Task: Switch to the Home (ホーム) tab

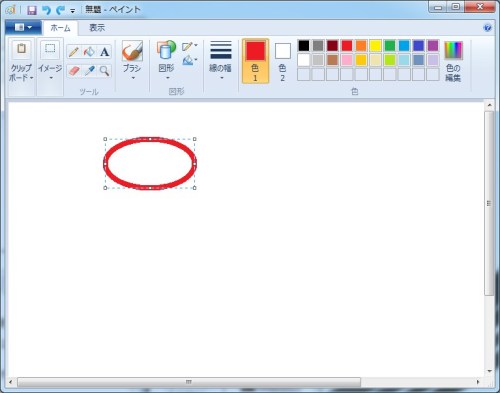Action: point(60,28)
